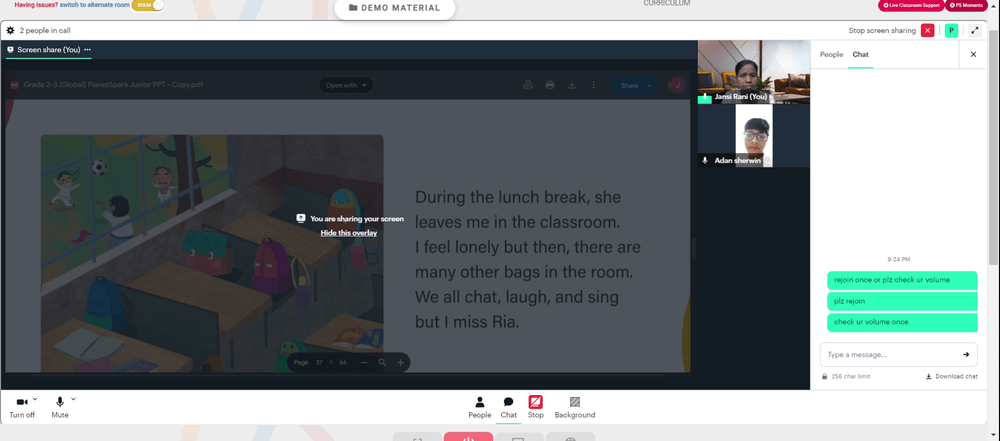Click the CURRICULUM tab at top
1000x441 pixels.
pos(666,3)
